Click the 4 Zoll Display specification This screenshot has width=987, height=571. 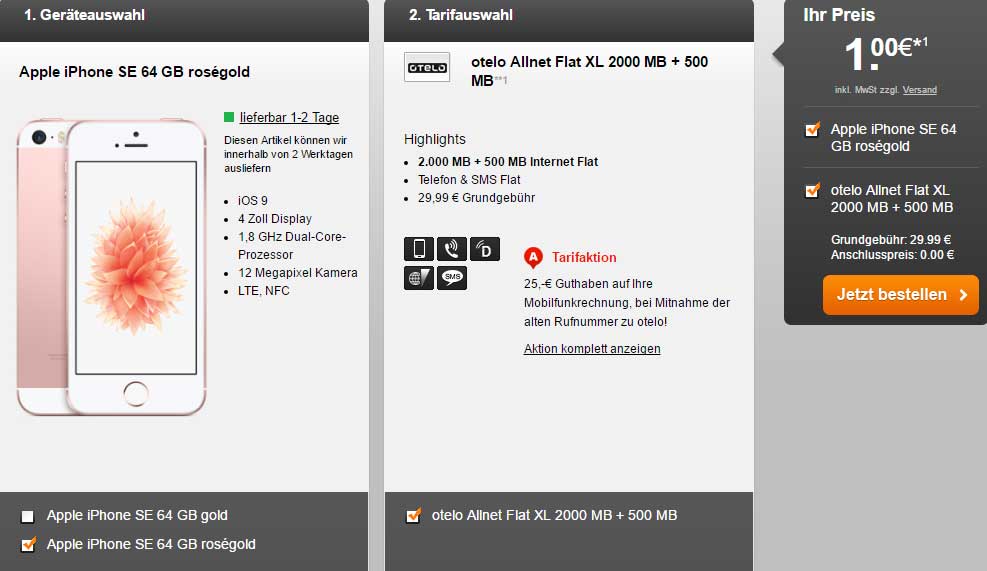pos(274,219)
